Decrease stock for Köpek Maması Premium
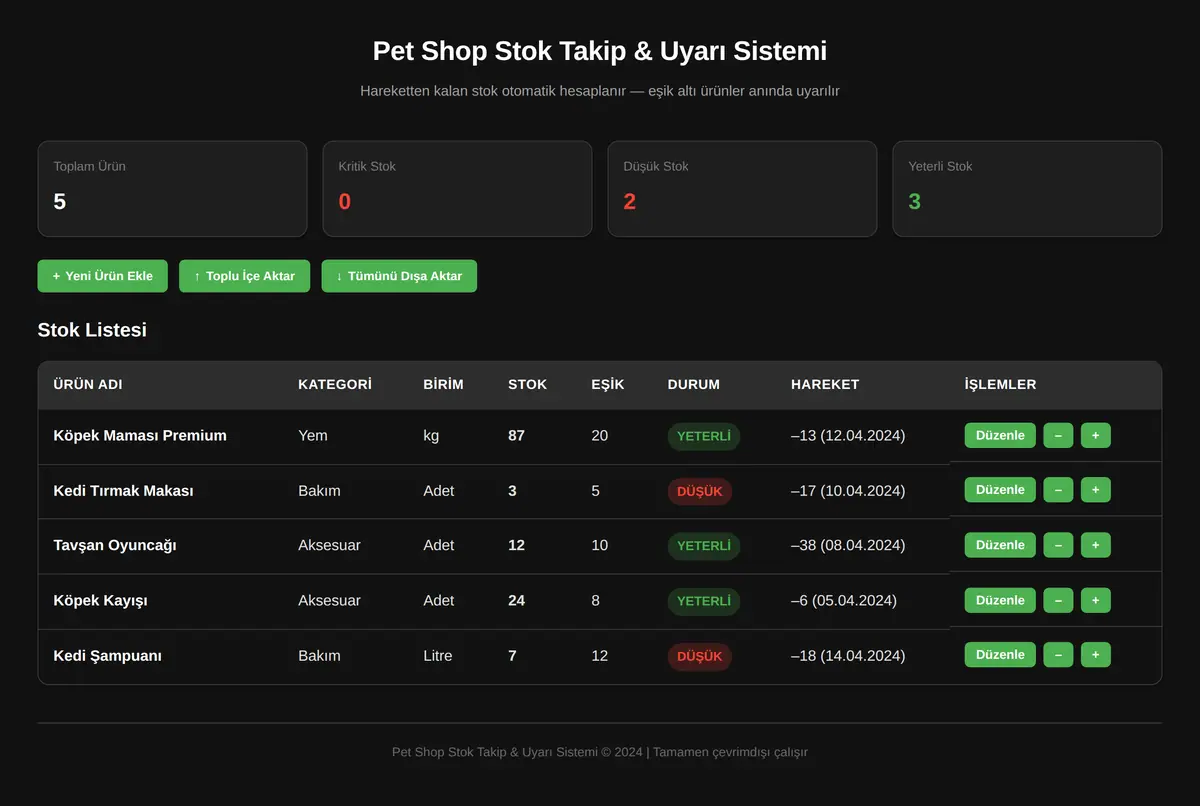Image resolution: width=1200 pixels, height=806 pixels. point(1058,435)
